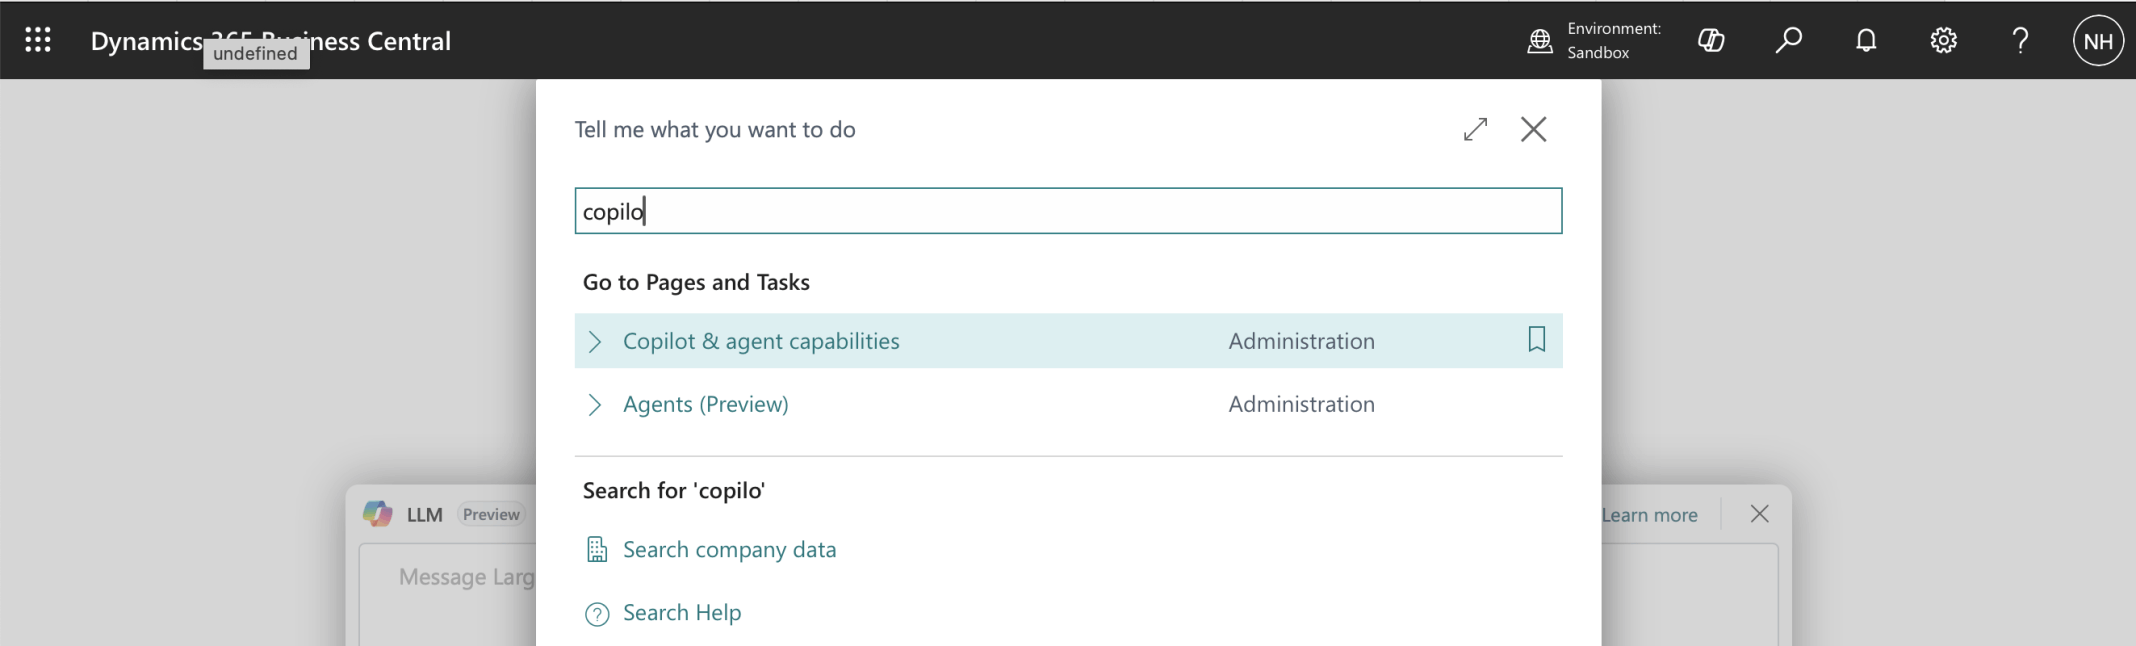Click into the 'copilo' search field
The image size is (2136, 646).
click(x=1067, y=211)
